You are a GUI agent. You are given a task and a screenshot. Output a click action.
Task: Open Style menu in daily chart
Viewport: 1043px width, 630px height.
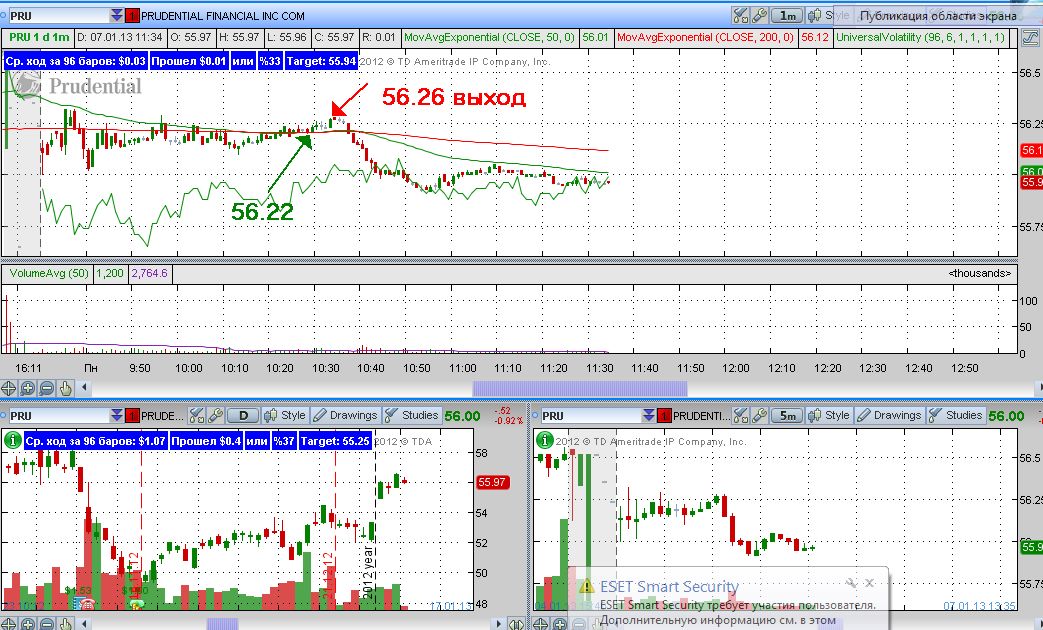click(x=285, y=416)
